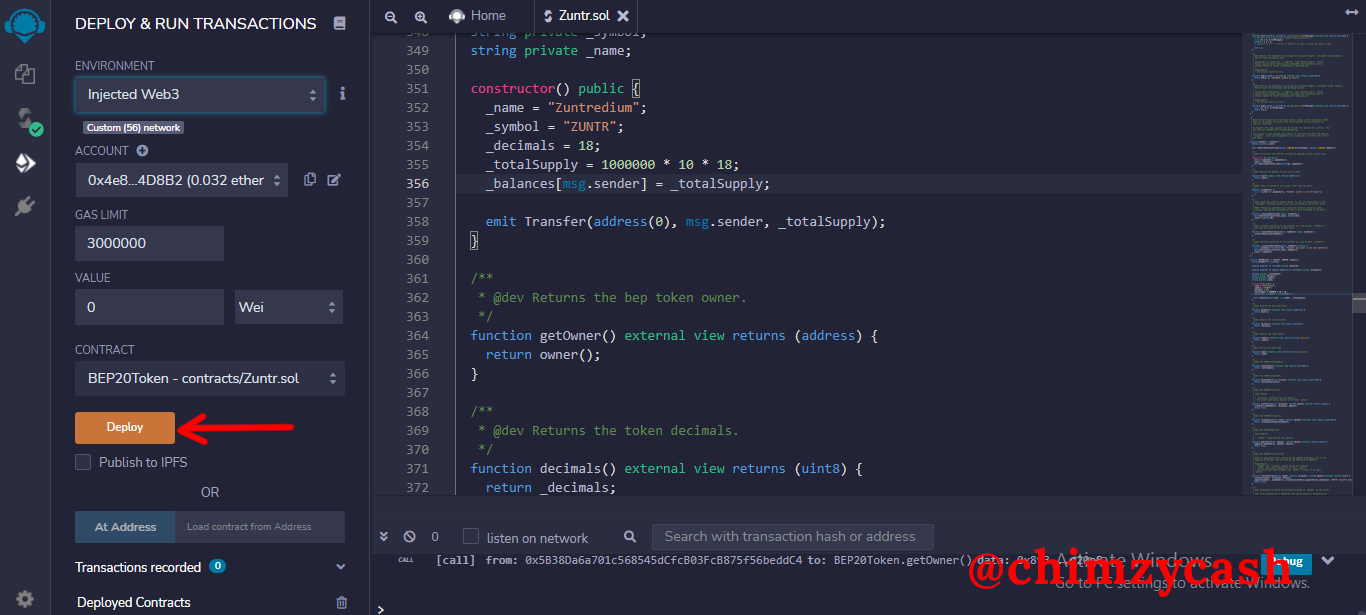Click the Gas Limit input field
Screen dimensions: 1366x615
pos(149,243)
